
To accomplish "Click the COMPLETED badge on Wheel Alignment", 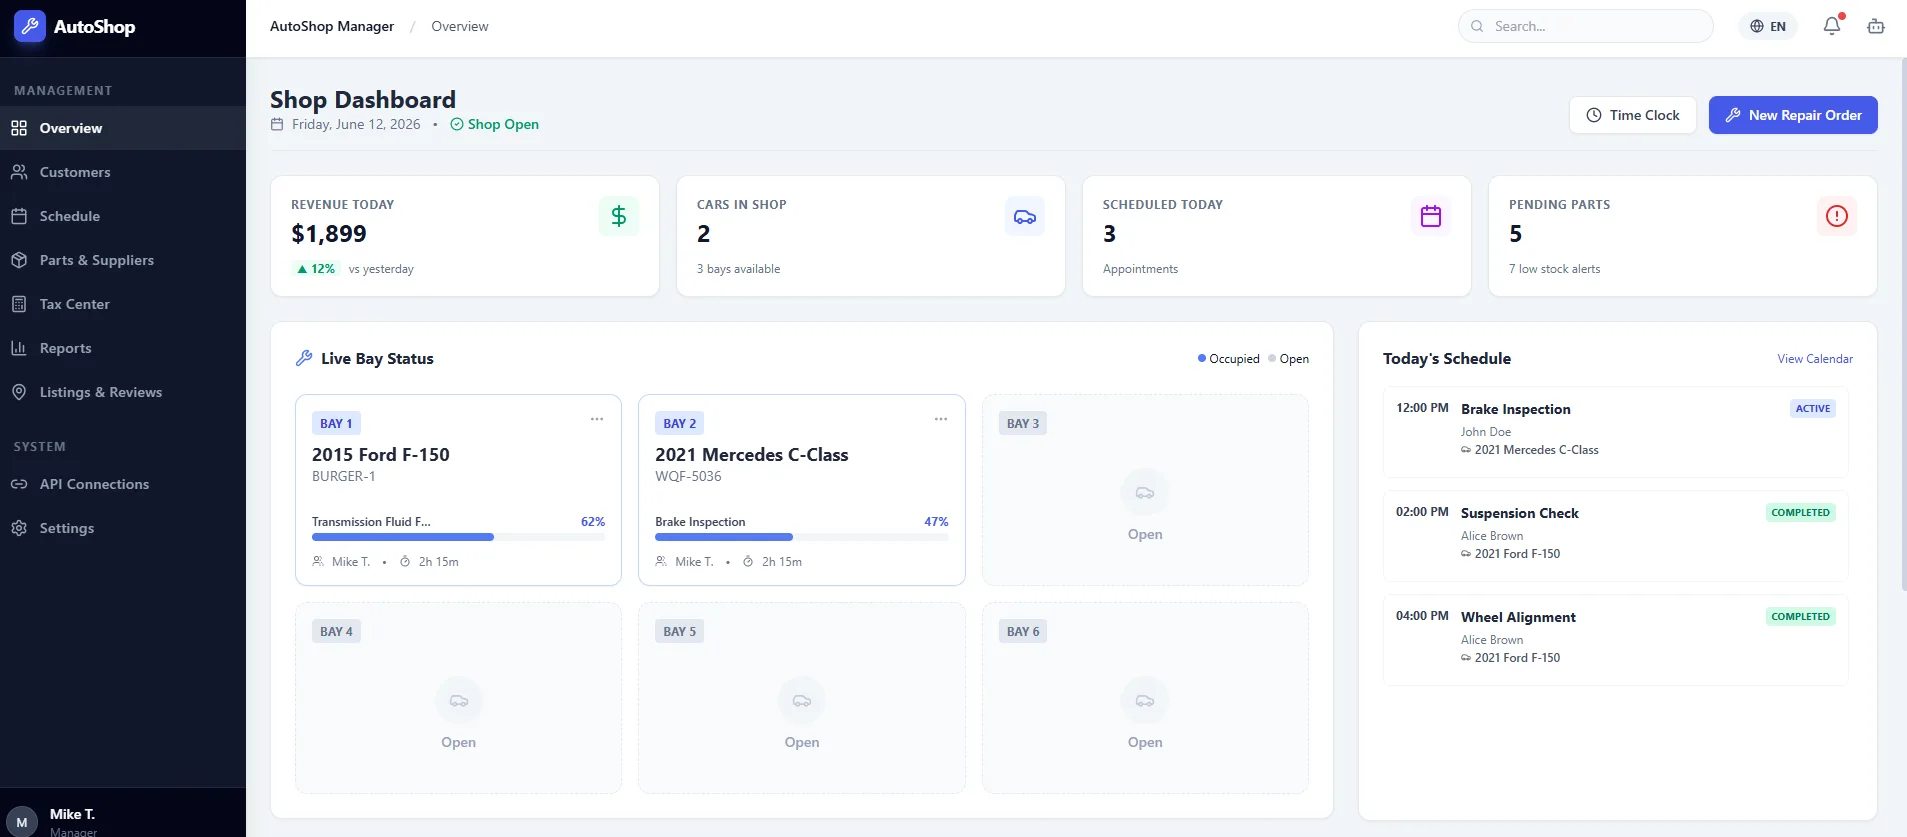I will click(1800, 616).
